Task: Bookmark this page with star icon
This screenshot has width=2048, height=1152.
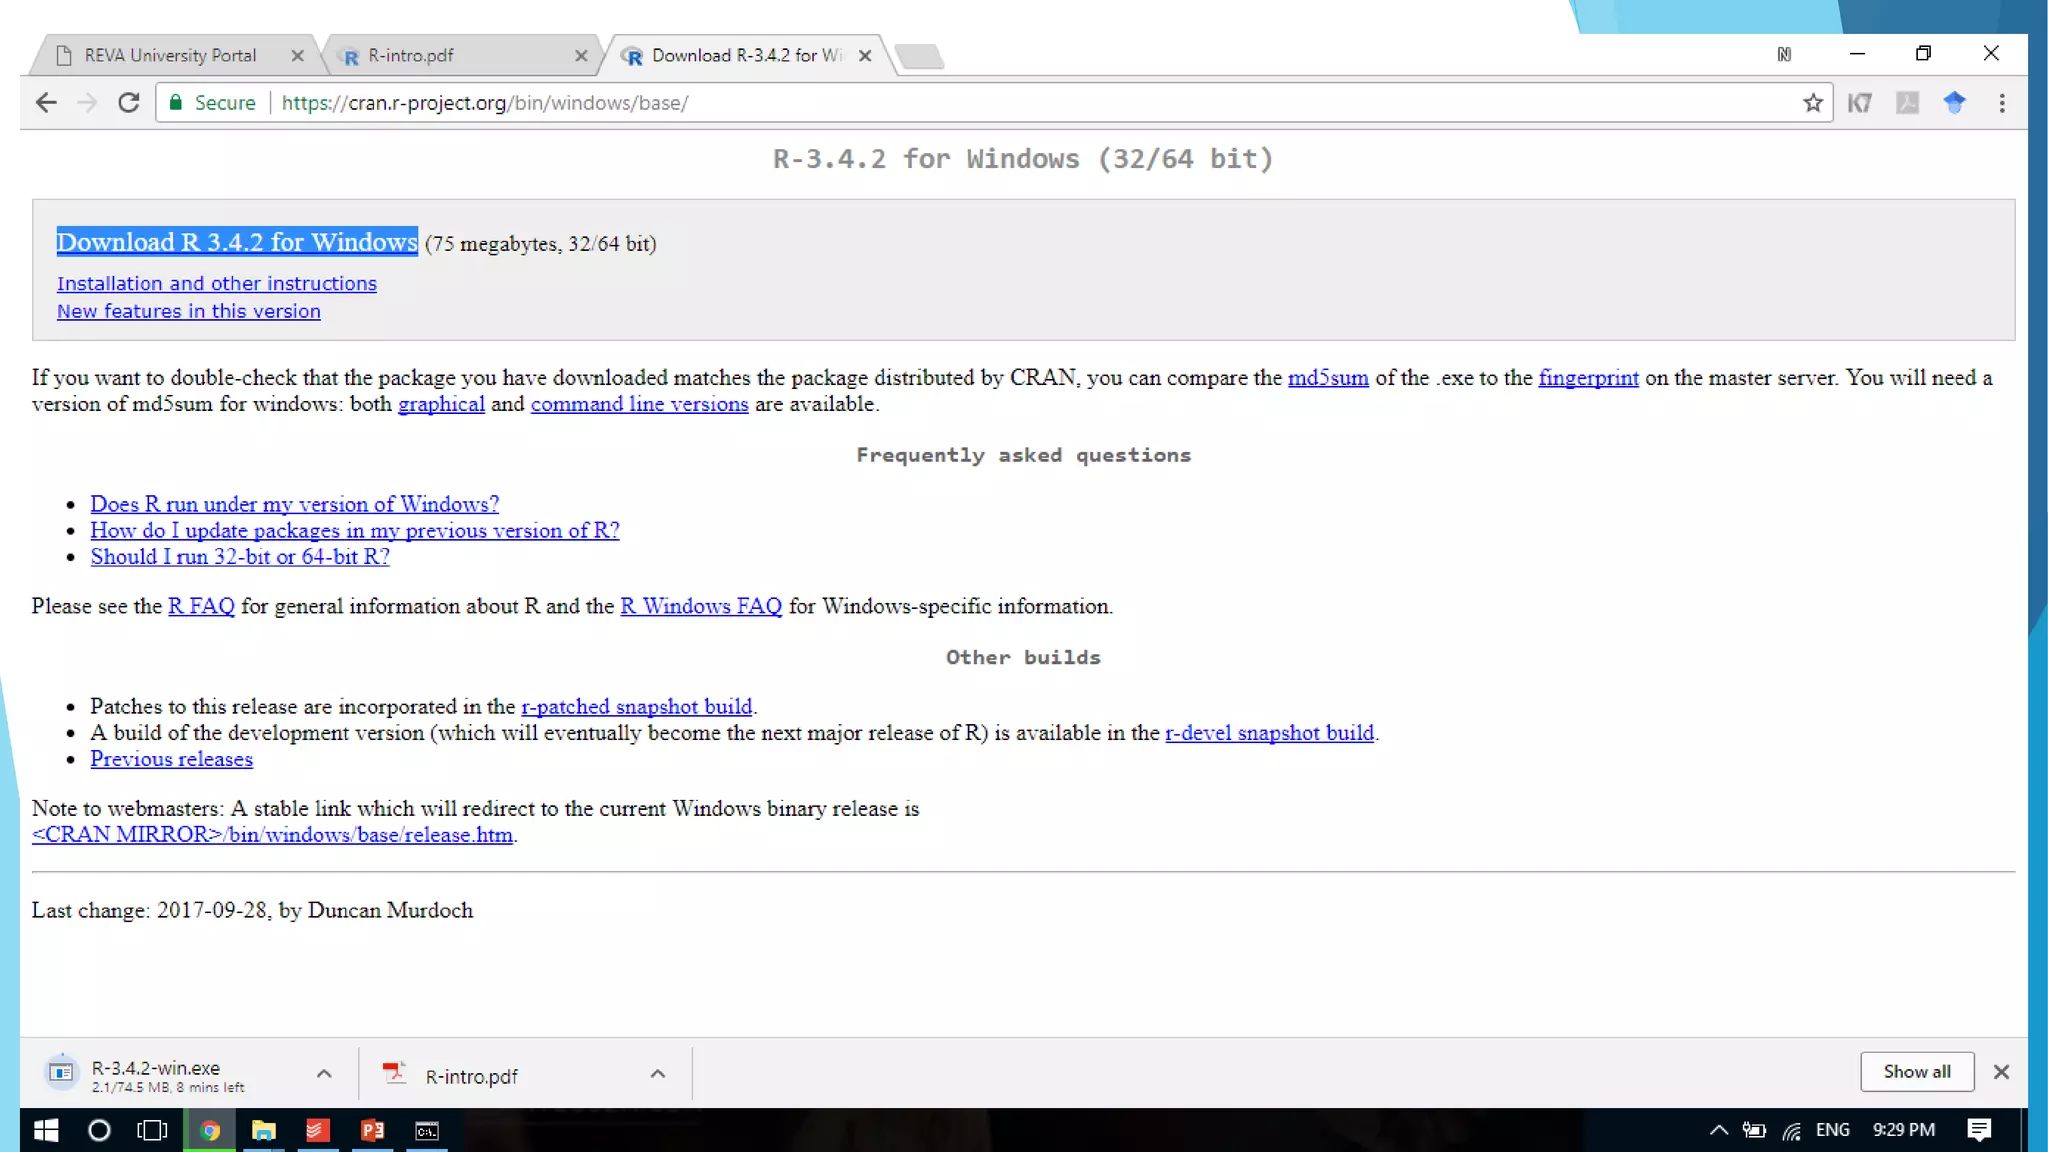Action: 1812,103
